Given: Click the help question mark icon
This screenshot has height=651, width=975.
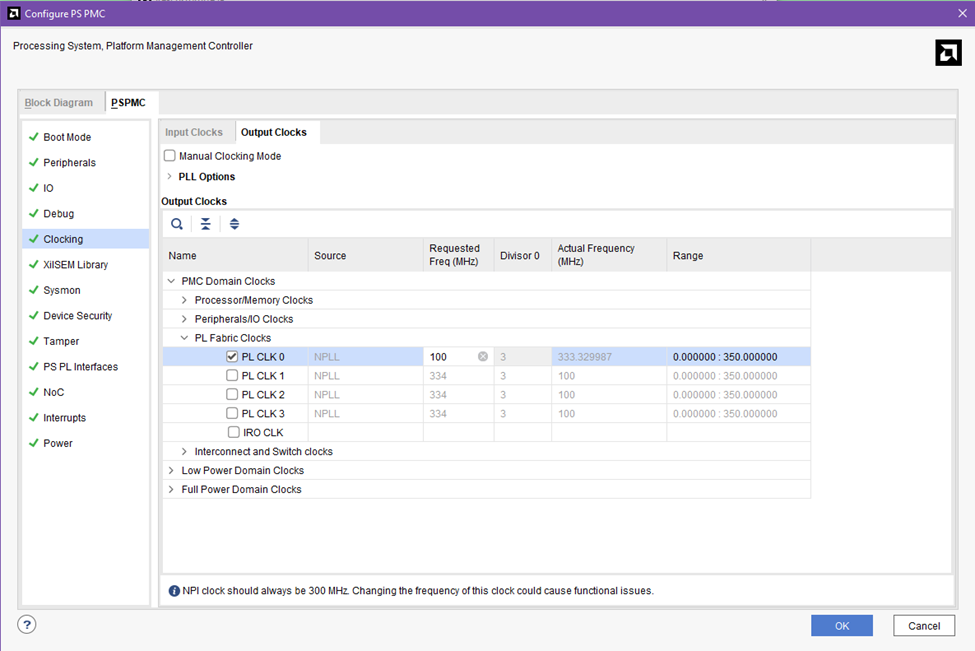Looking at the screenshot, I should 27,625.
